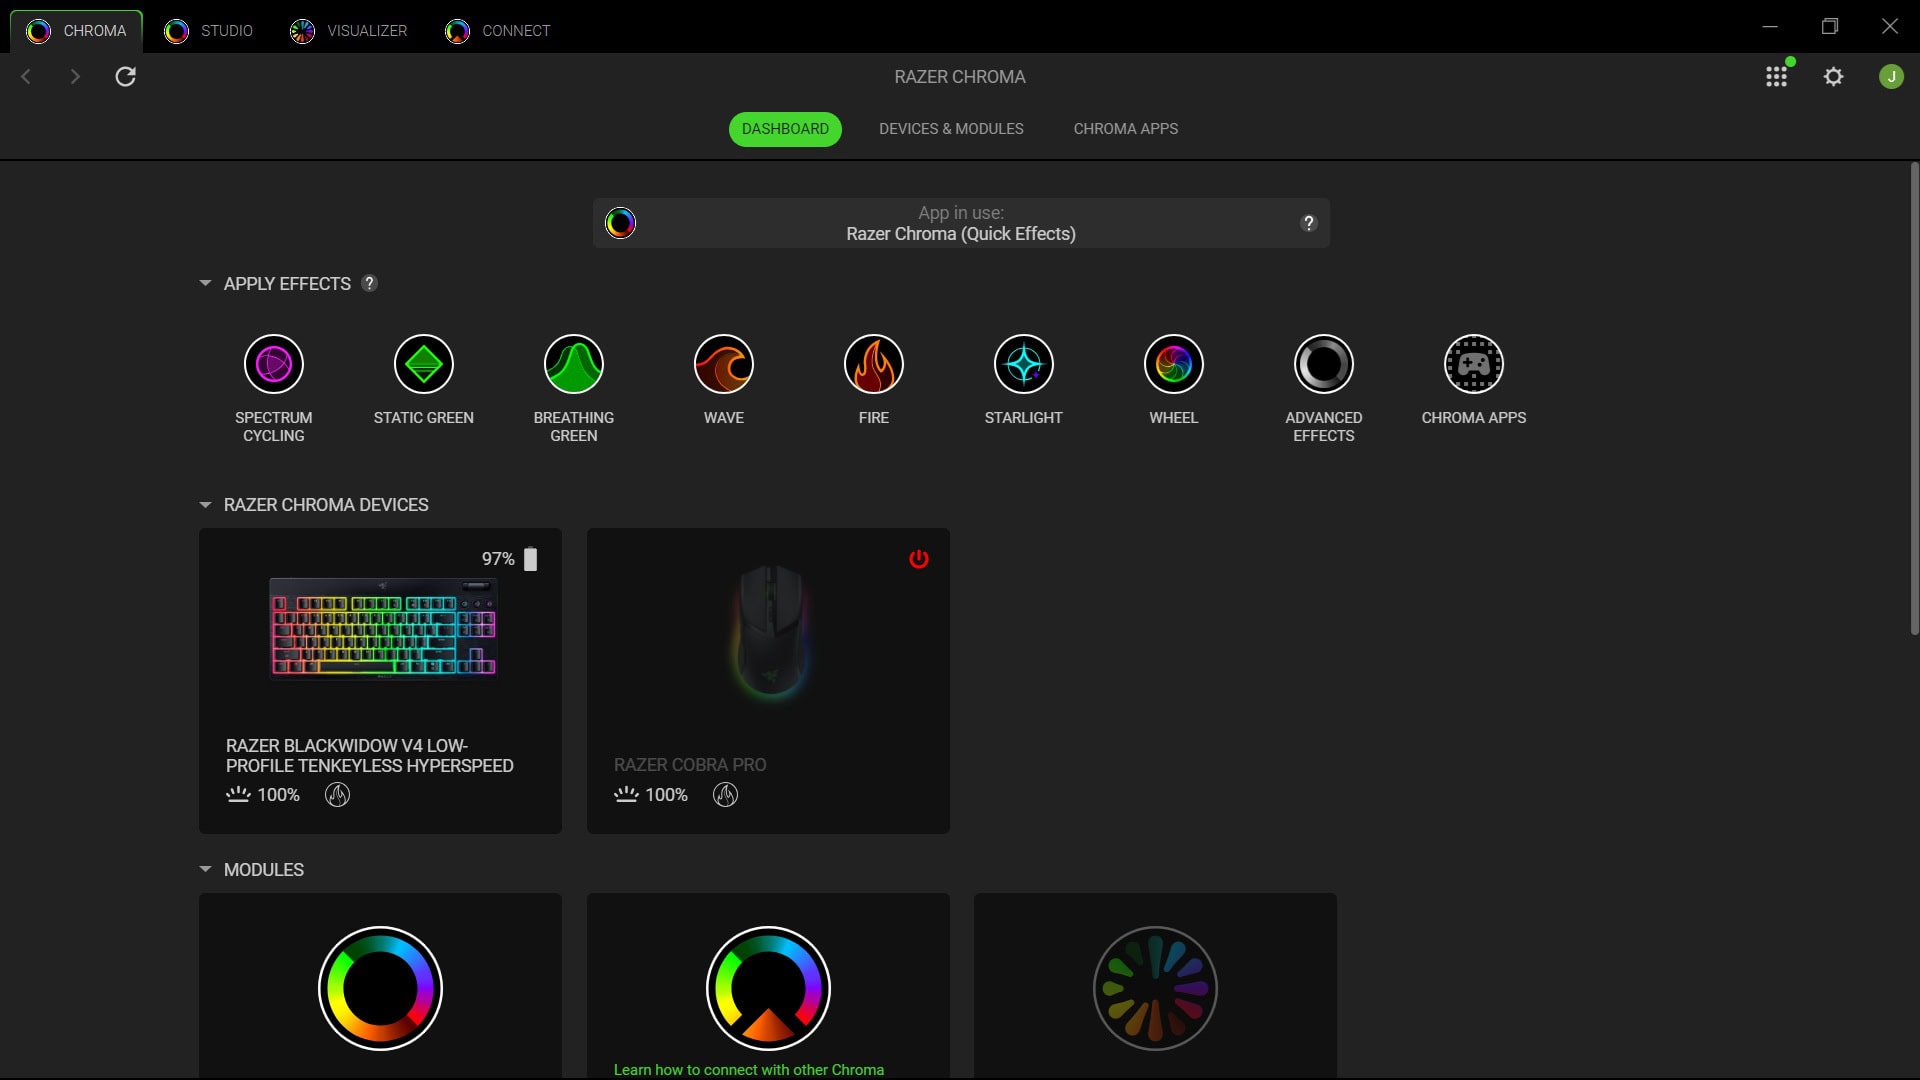Switch to the Connect tab

pos(498,31)
